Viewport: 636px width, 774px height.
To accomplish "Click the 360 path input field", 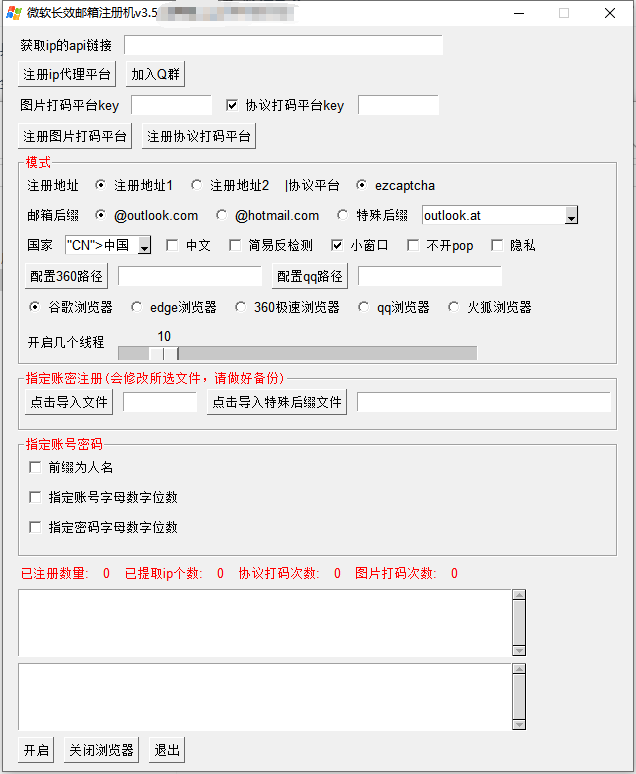I will click(x=190, y=276).
